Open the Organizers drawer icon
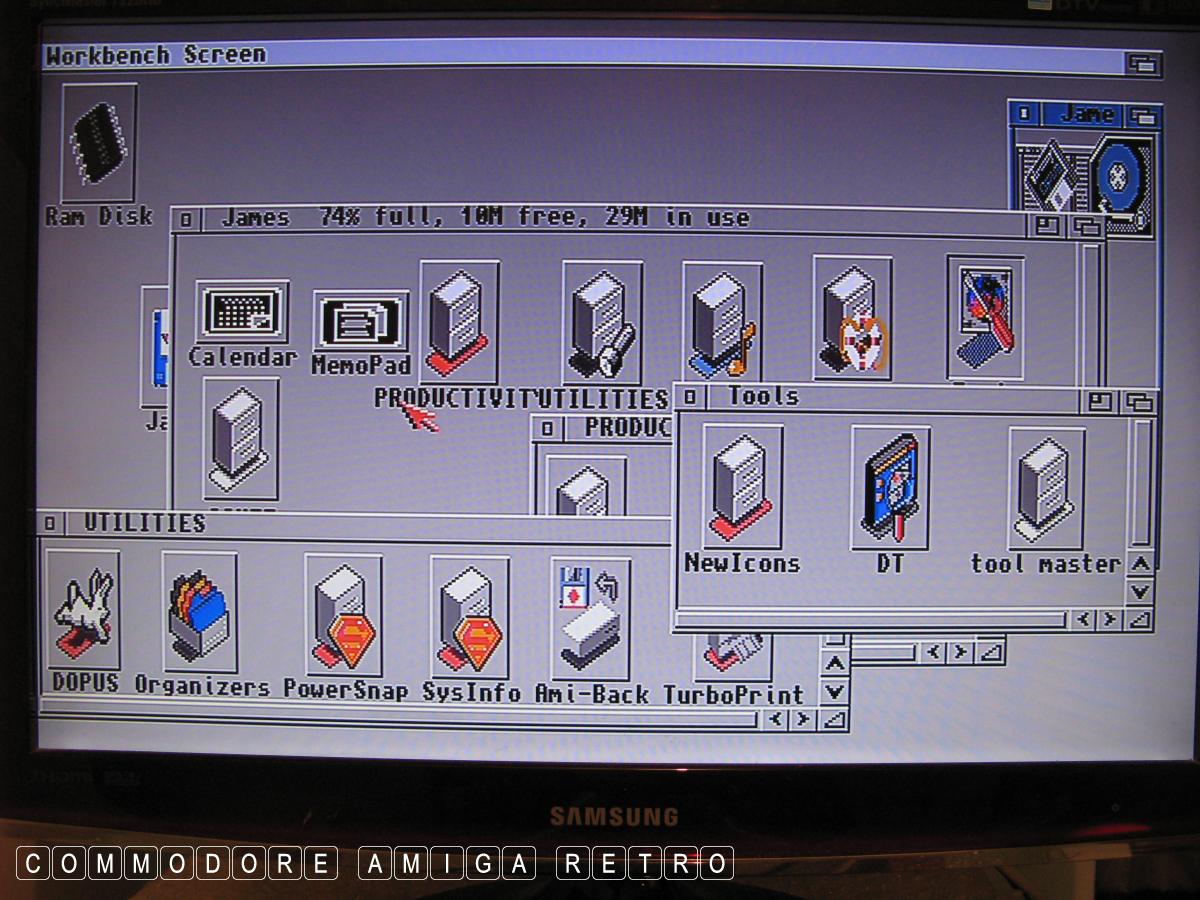This screenshot has height=900, width=1200. coord(199,611)
